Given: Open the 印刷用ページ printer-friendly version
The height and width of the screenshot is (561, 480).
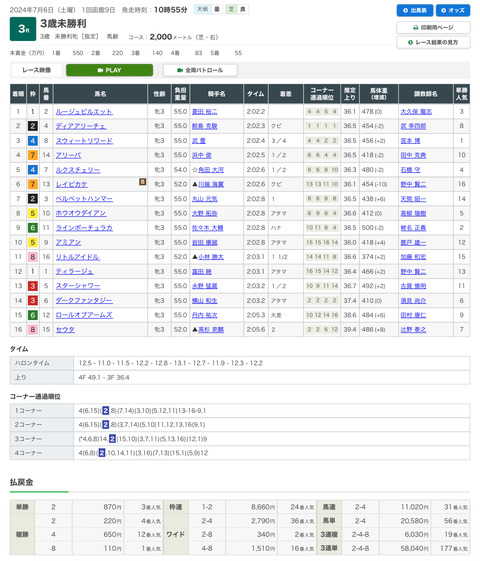Looking at the screenshot, I should click(x=433, y=28).
